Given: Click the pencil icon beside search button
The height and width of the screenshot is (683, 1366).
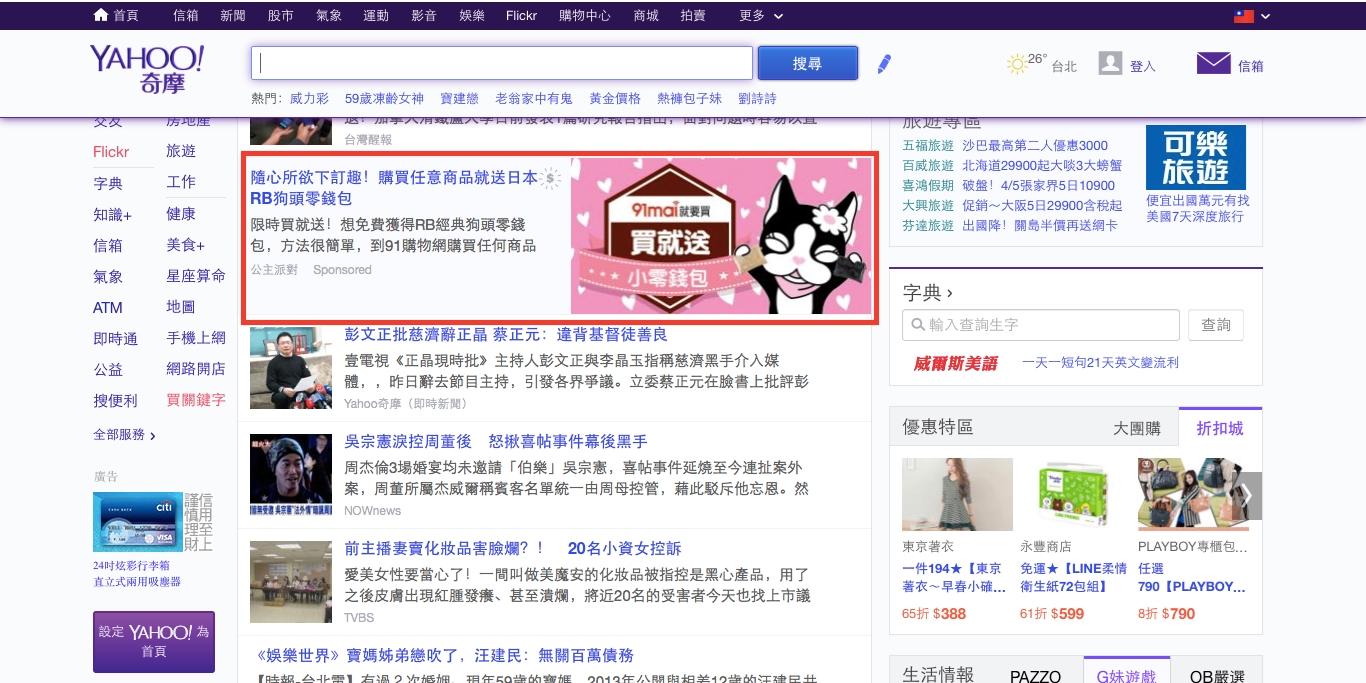Looking at the screenshot, I should [x=883, y=64].
